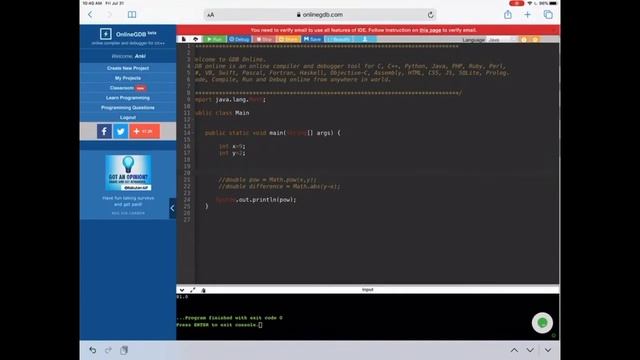
Task: Click the Stop button in toolbar
Action: click(x=264, y=39)
